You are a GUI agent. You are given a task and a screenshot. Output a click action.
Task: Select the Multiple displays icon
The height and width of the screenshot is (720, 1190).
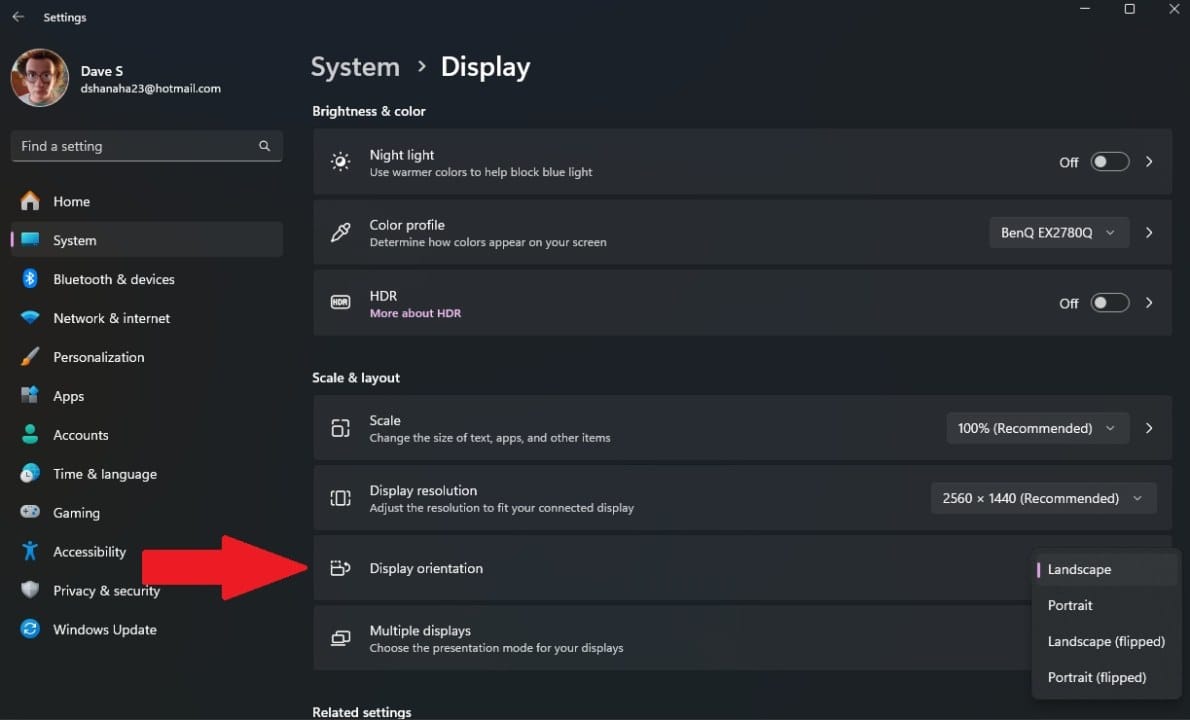(x=340, y=638)
